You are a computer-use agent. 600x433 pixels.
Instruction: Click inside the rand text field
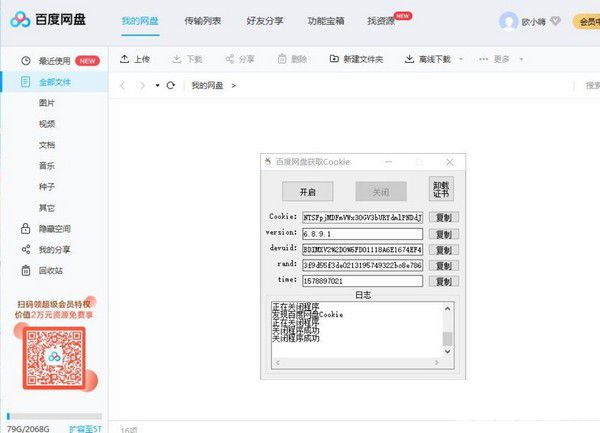[362, 265]
